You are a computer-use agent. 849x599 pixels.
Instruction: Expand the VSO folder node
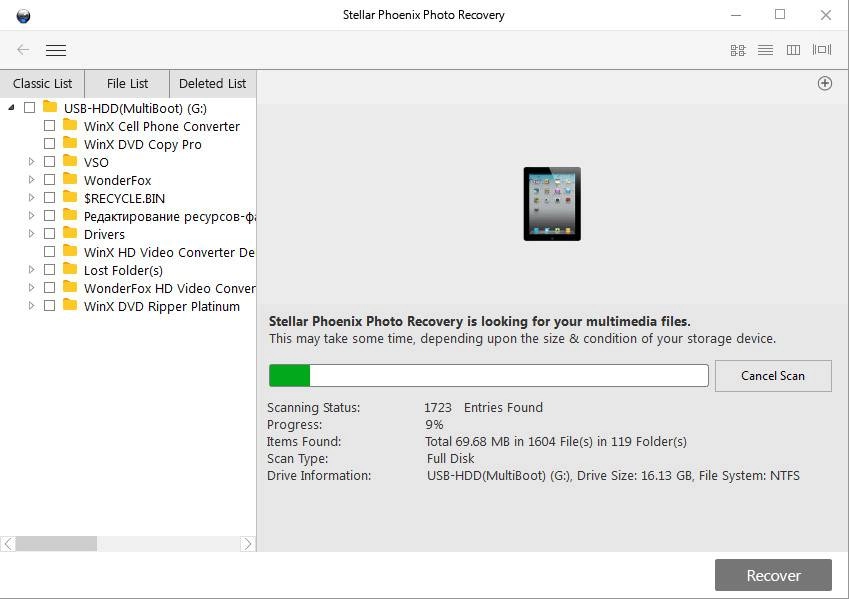click(x=31, y=161)
